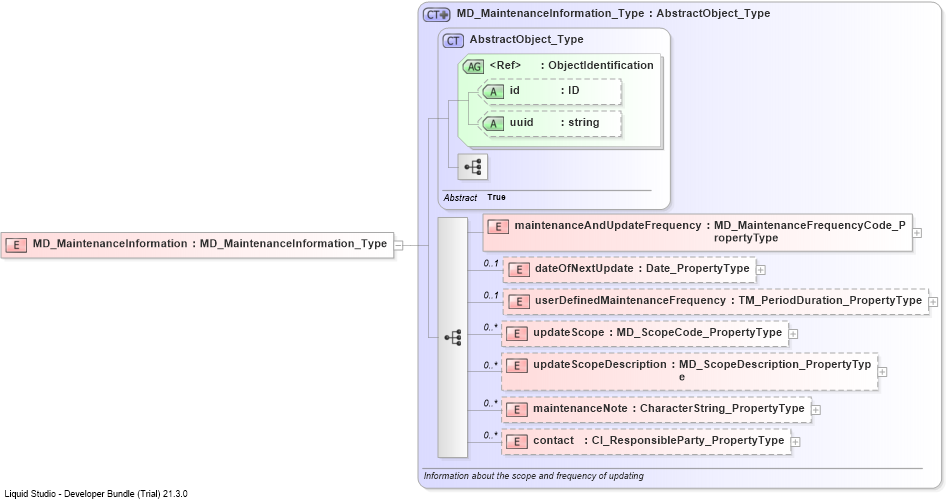Expand the contact element
This screenshot has height=499, width=946.
795,442
